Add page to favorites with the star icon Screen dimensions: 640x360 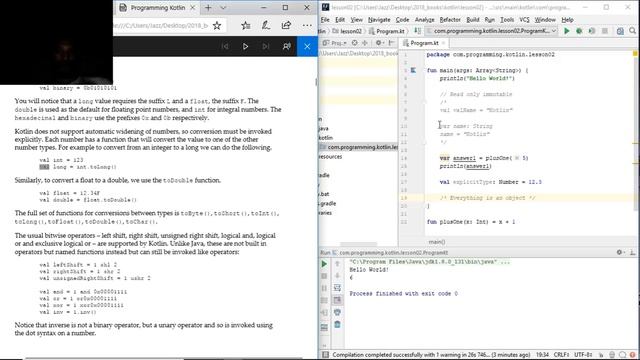(x=217, y=25)
